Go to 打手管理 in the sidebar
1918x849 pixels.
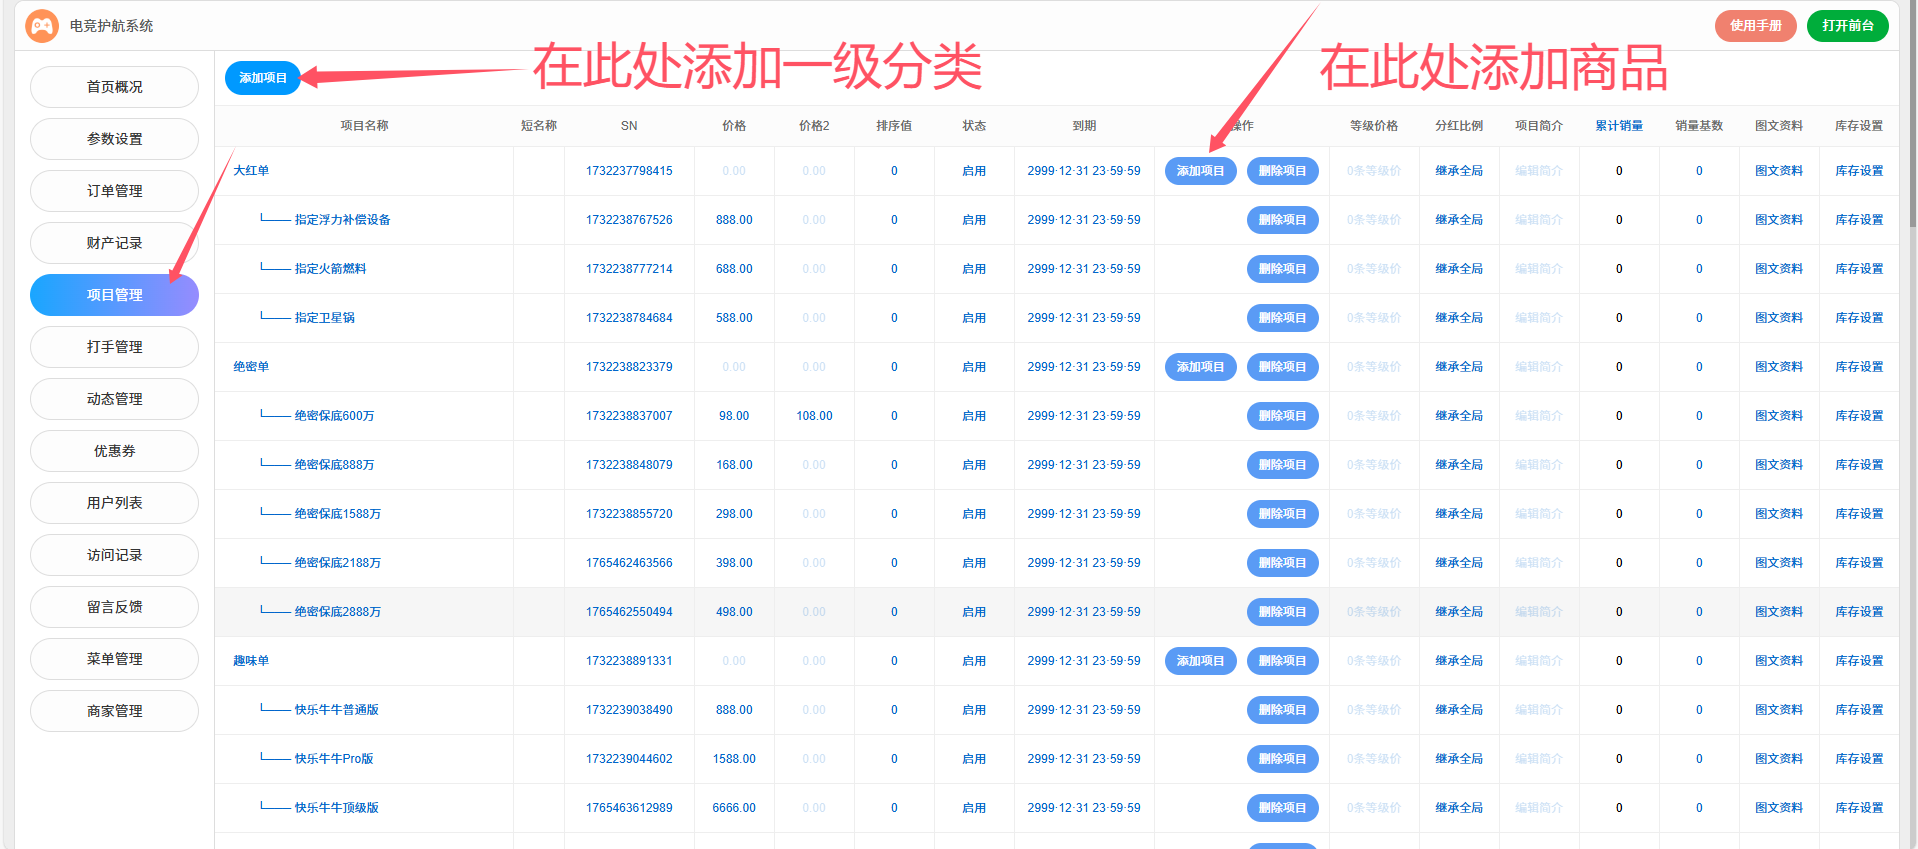pos(114,347)
